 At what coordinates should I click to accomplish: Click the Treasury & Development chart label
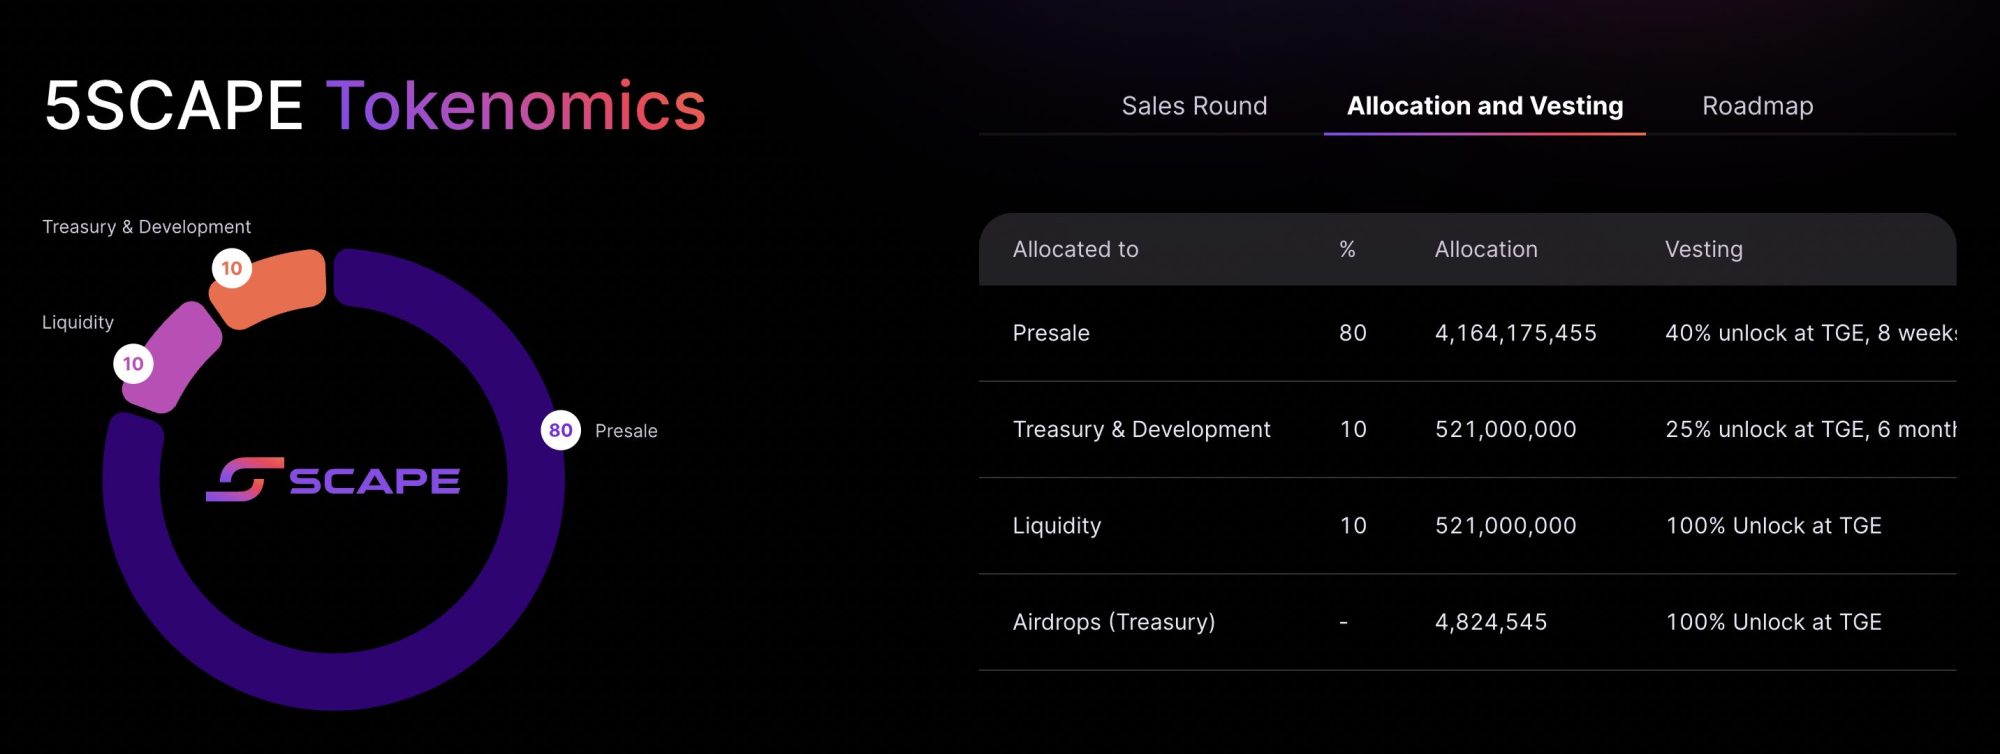(x=146, y=227)
